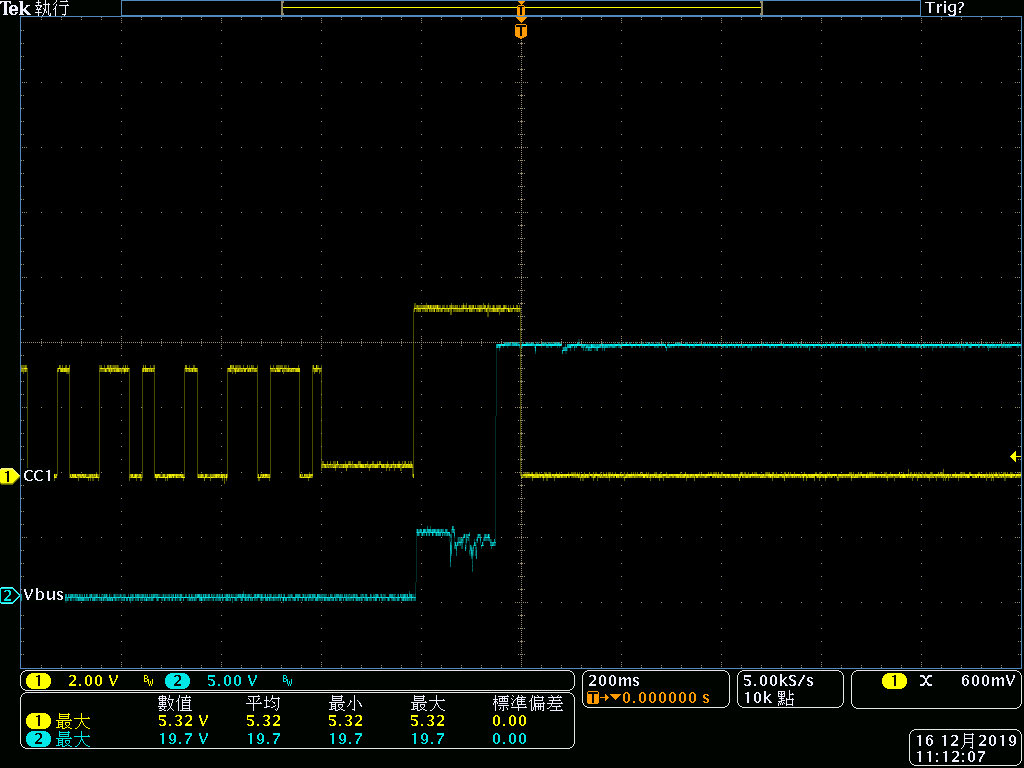Click the record overview bar at top
Image resolution: width=1024 pixels, height=768 pixels.
520,8
